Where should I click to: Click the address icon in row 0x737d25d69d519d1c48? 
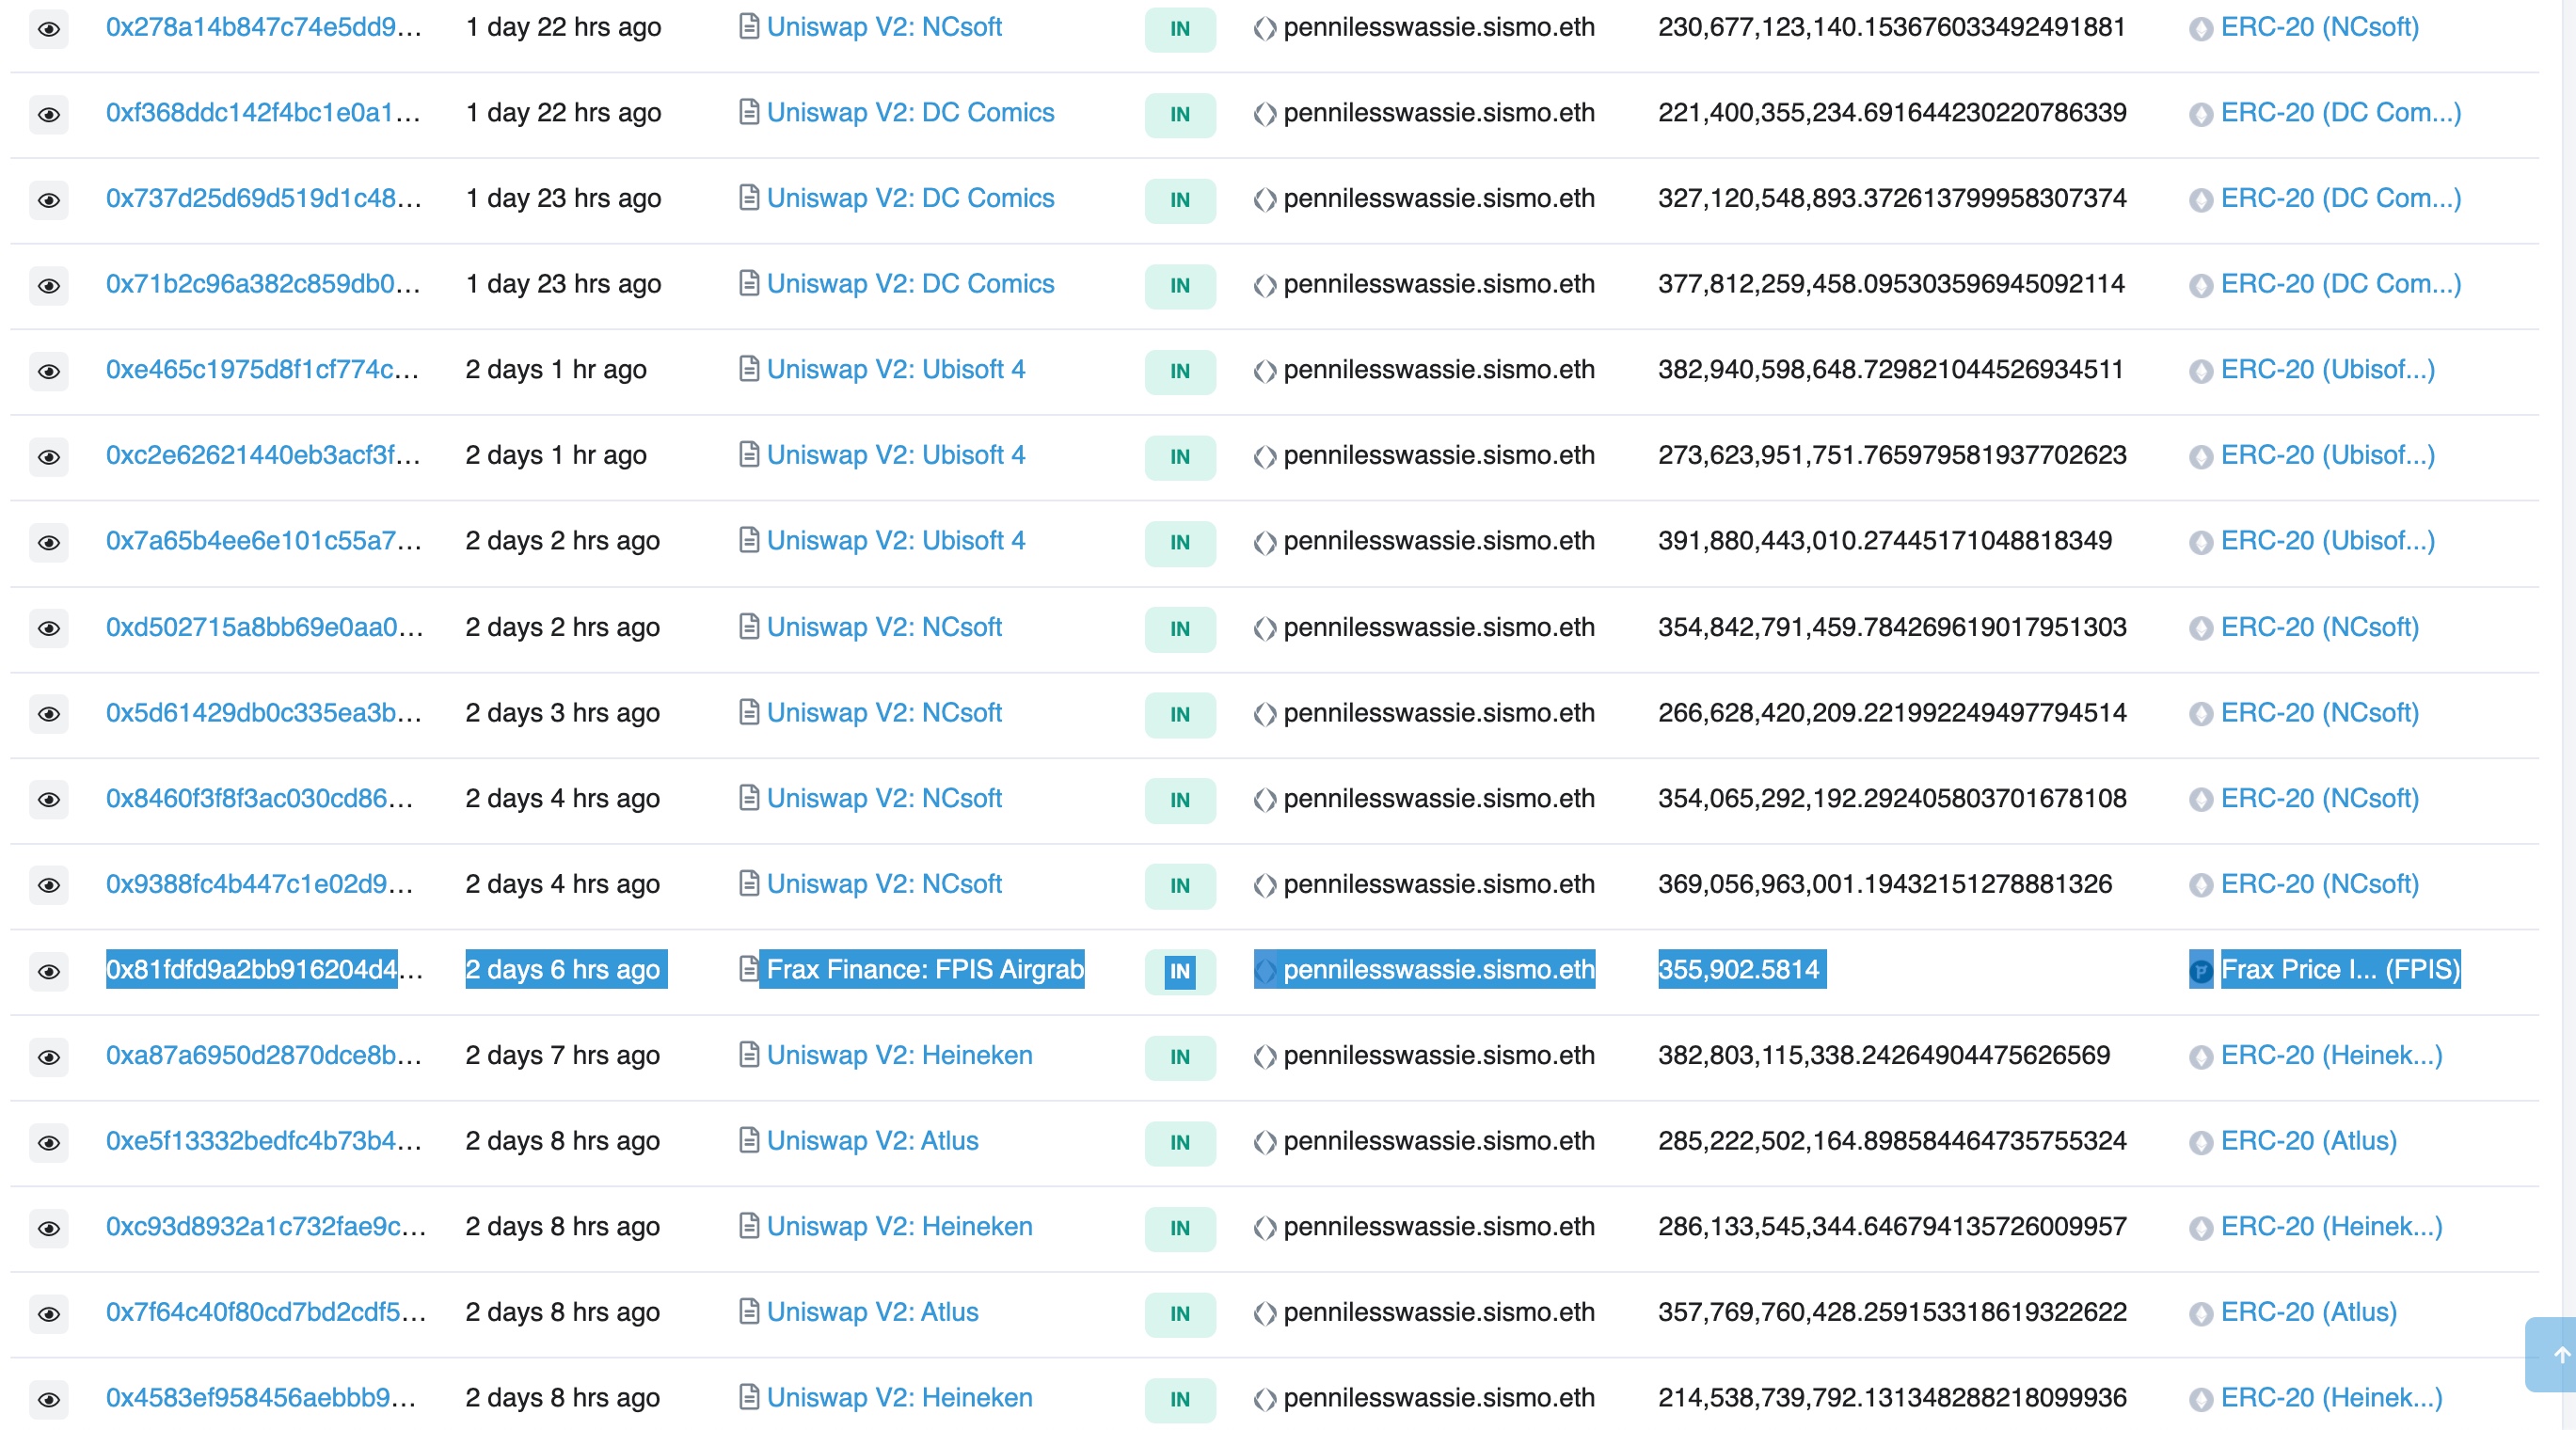click(x=1265, y=200)
